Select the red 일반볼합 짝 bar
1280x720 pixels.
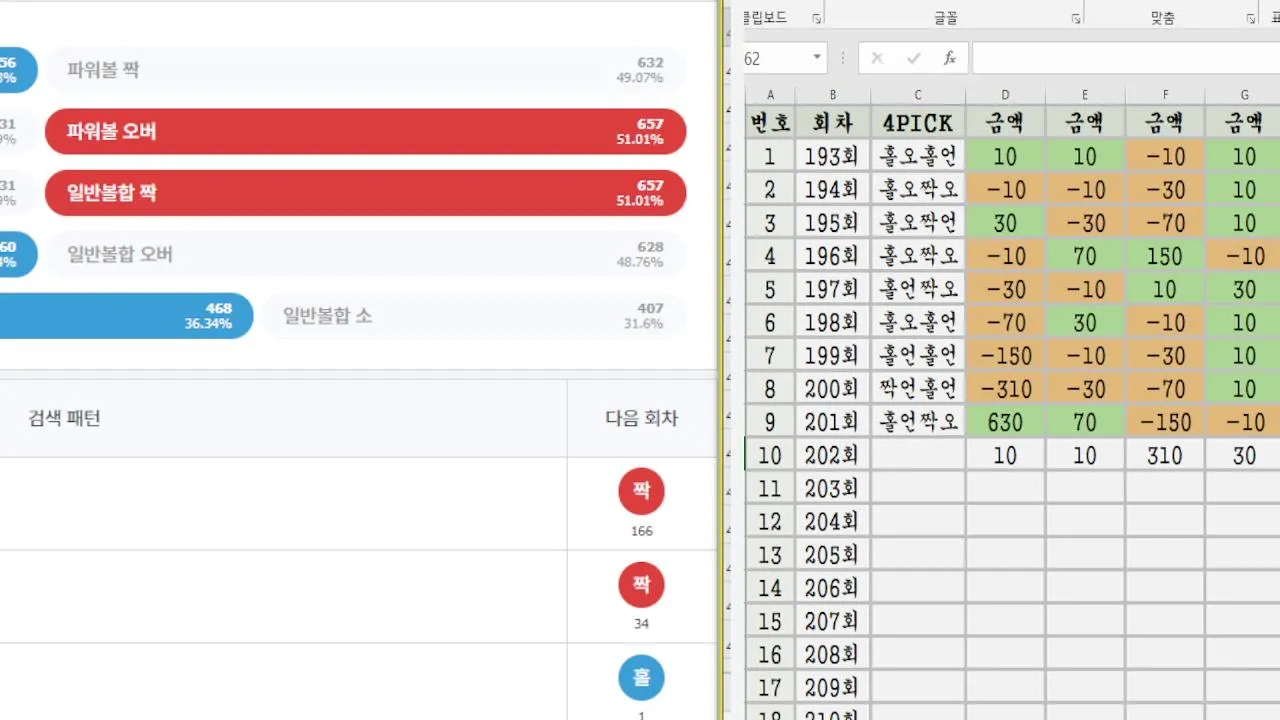366,193
